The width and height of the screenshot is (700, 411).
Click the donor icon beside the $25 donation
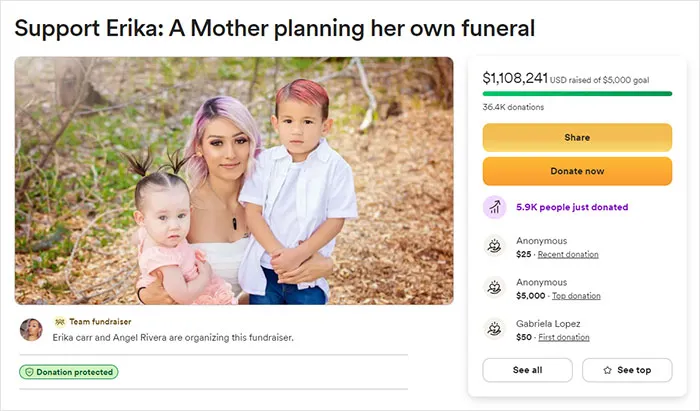tap(495, 246)
